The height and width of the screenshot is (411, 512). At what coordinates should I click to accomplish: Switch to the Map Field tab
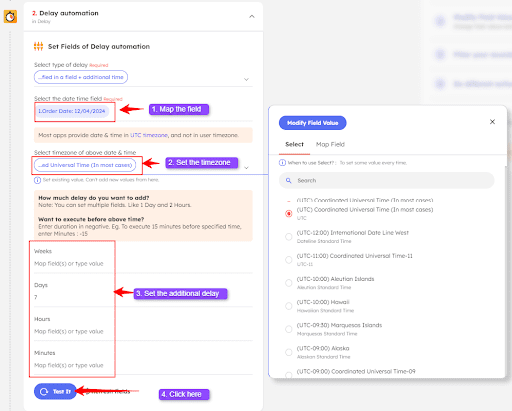click(x=330, y=144)
